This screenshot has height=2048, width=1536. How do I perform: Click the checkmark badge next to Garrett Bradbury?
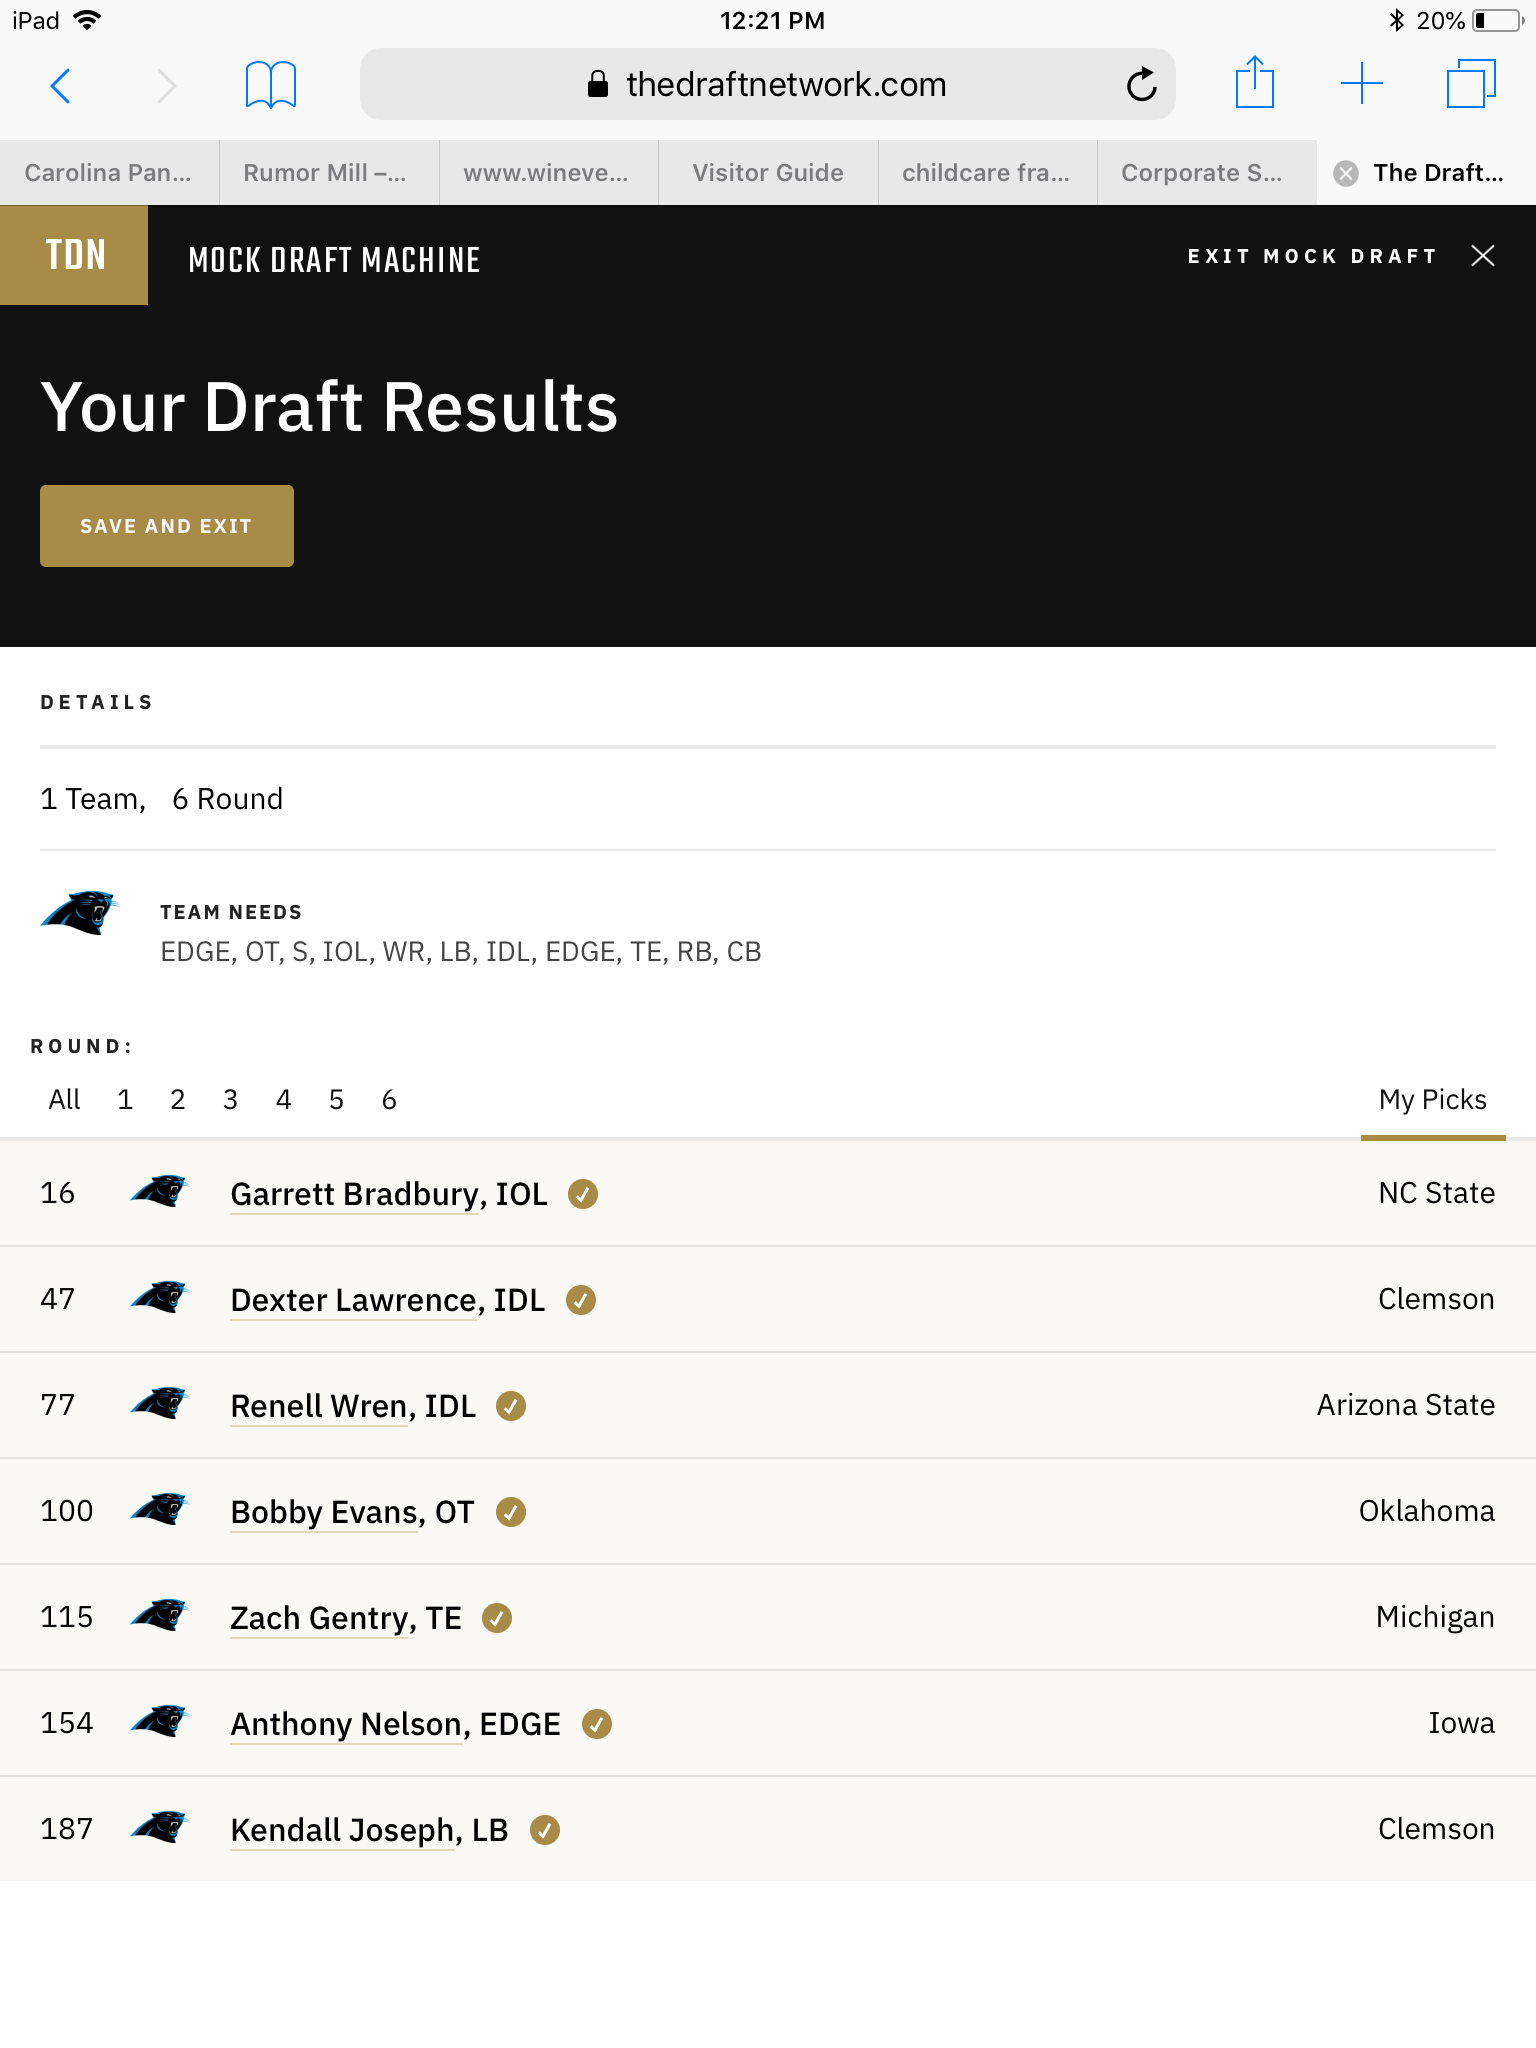pyautogui.click(x=583, y=1194)
